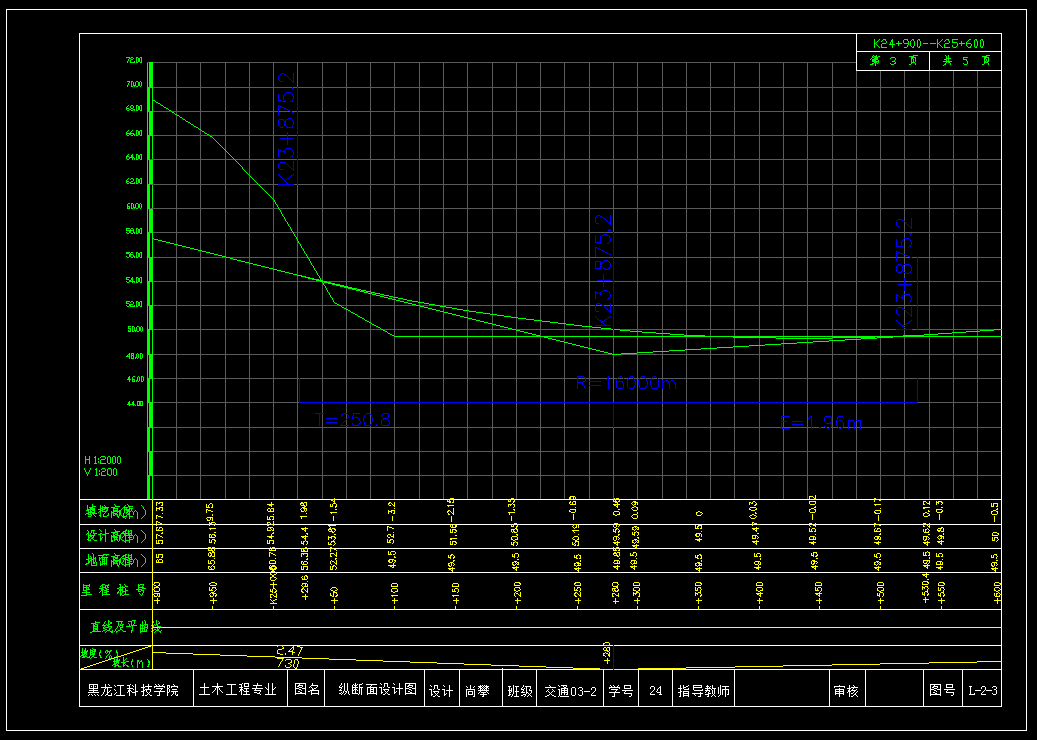Click the V 1:200 vertical scale note
The width and height of the screenshot is (1037, 740).
[x=102, y=472]
